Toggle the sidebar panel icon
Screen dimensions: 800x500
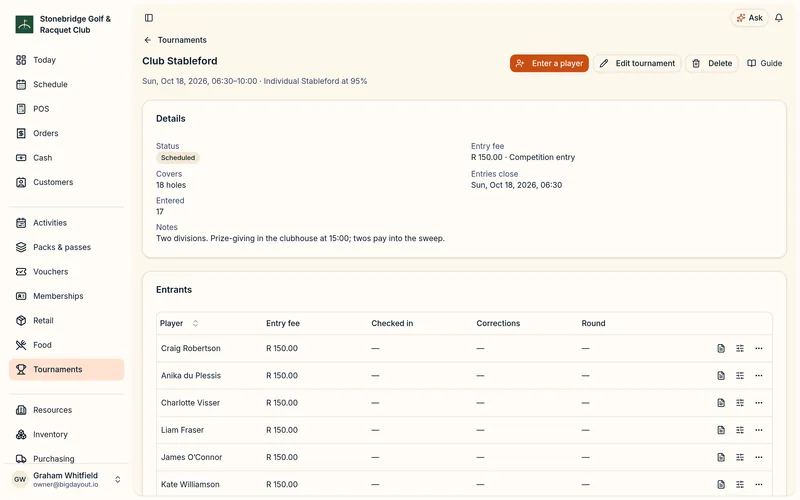pos(149,18)
